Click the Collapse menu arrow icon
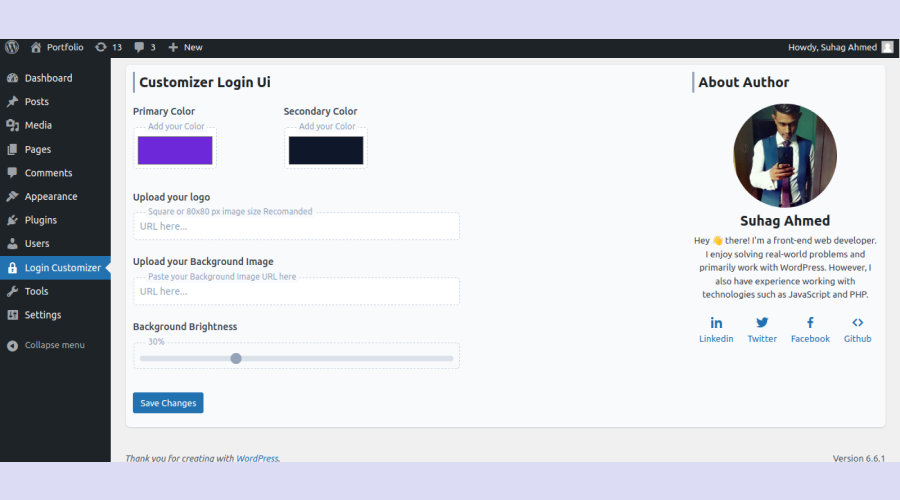The image size is (900, 500). (12, 345)
